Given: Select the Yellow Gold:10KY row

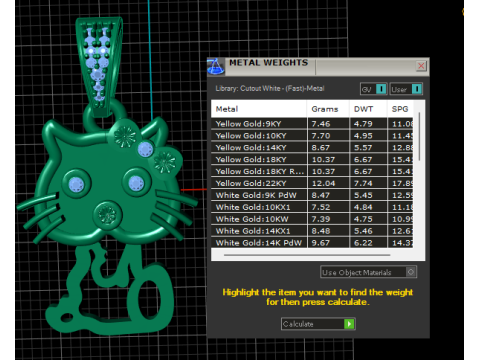Looking at the screenshot, I should tap(312, 136).
